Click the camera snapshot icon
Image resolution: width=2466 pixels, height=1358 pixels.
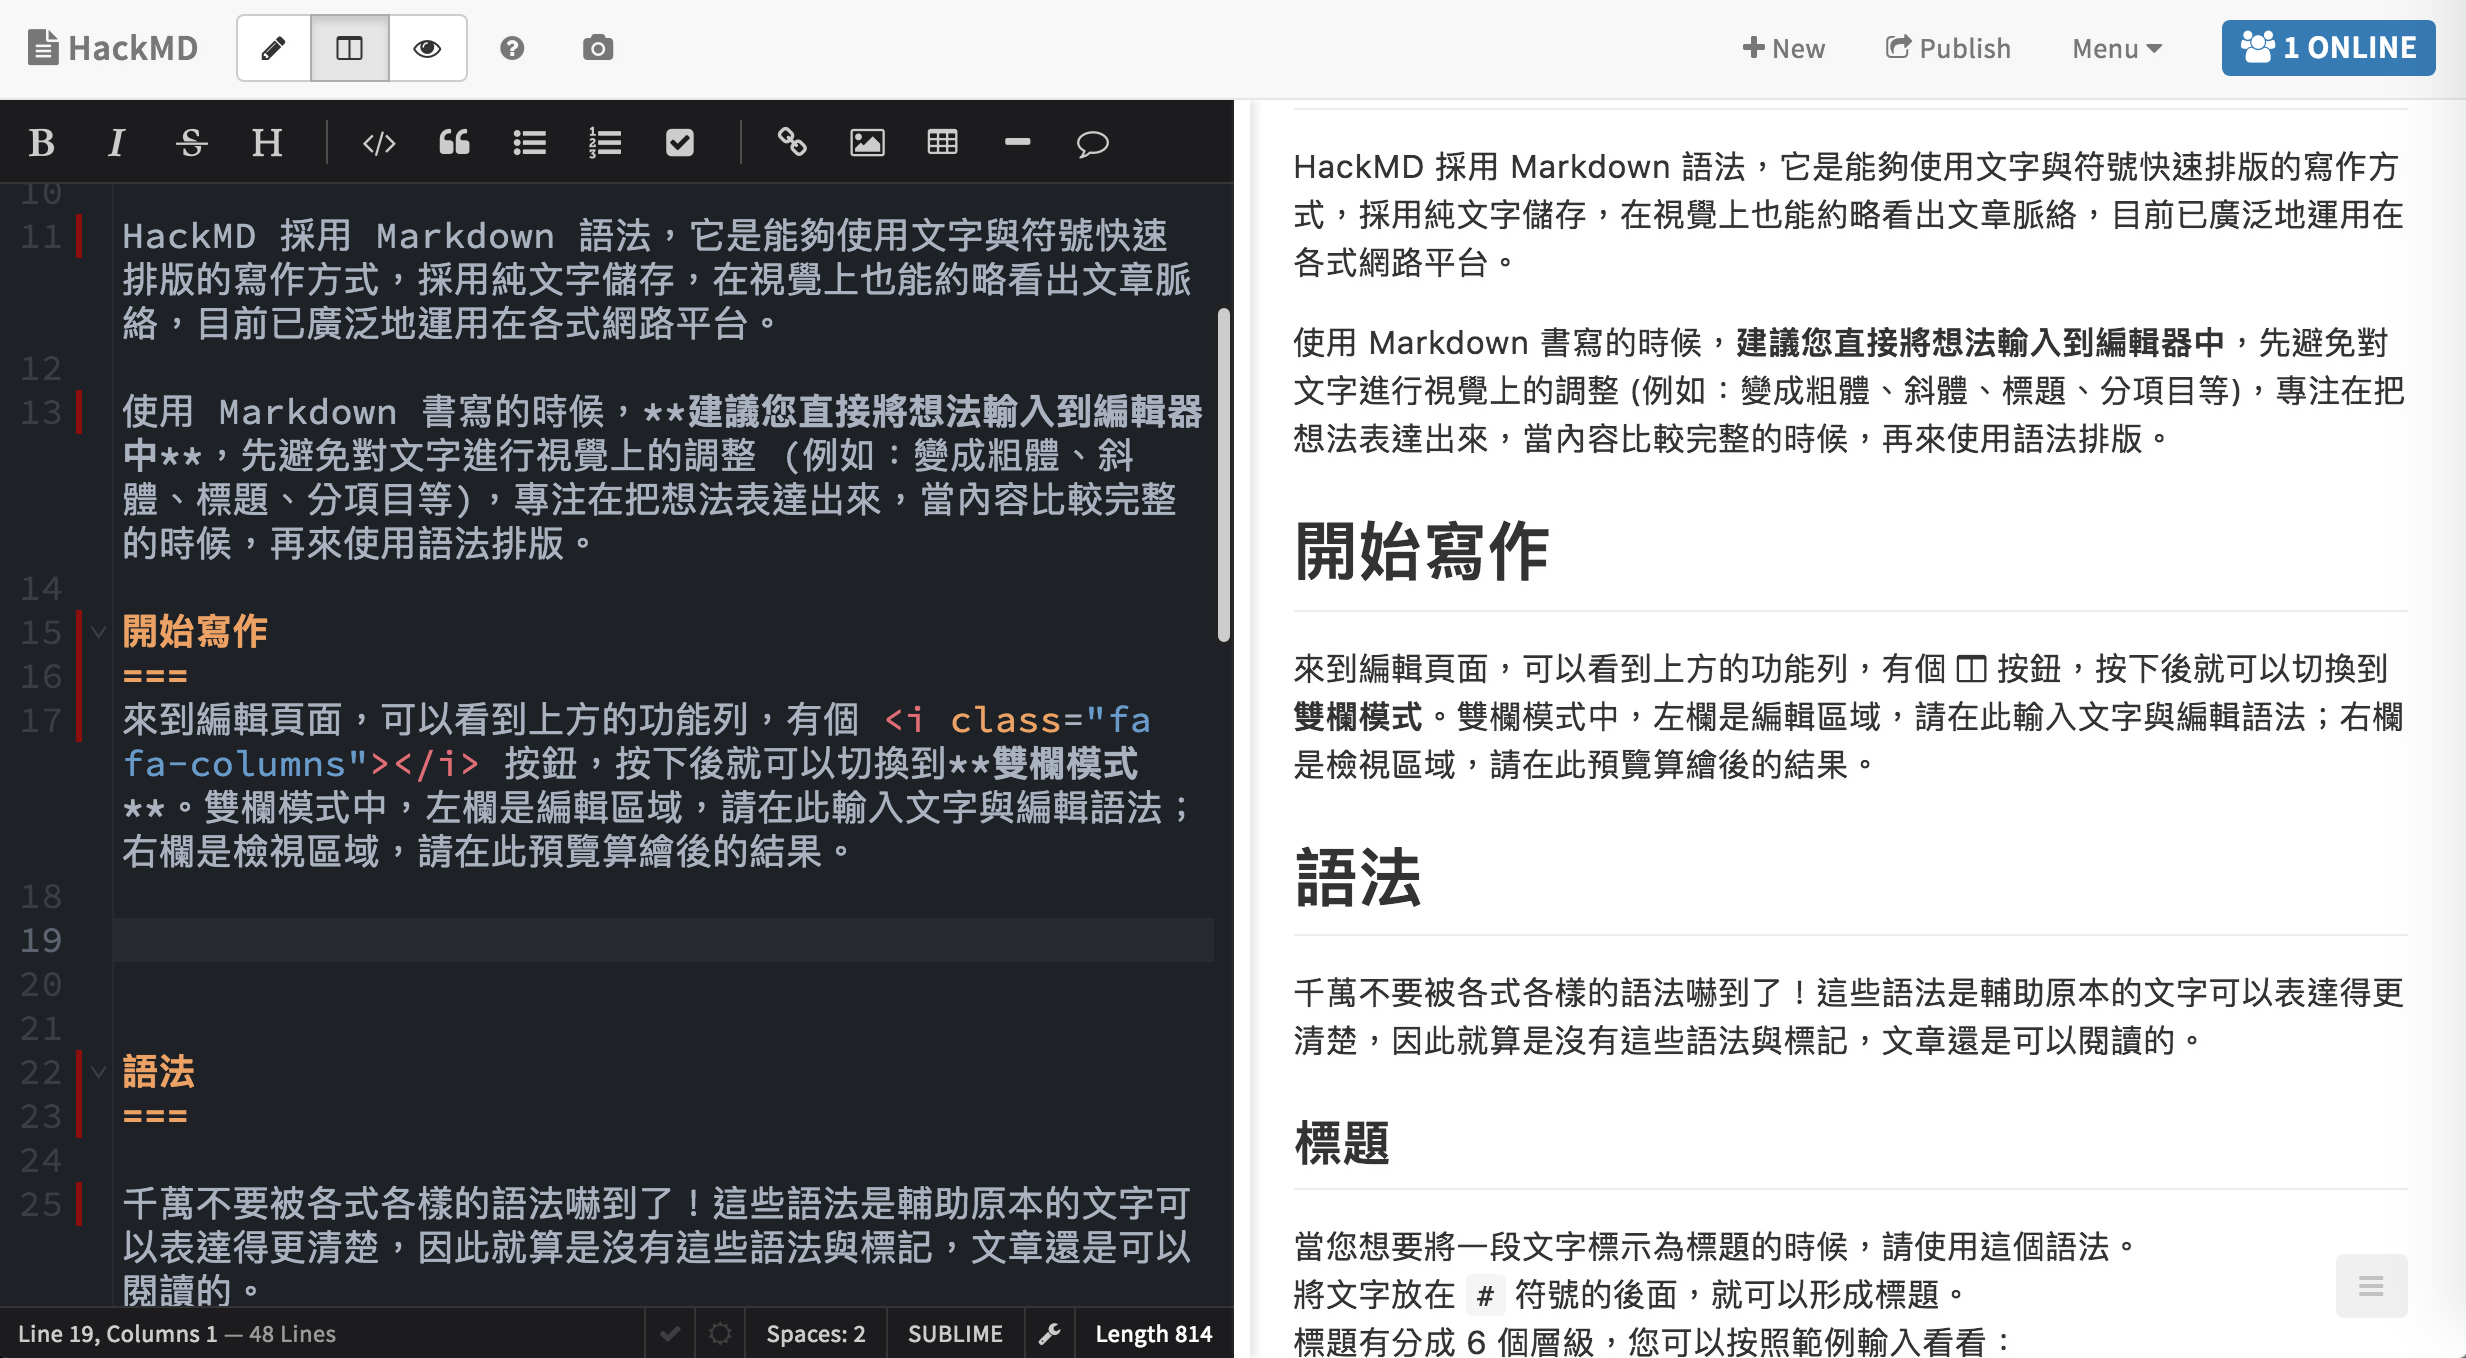(598, 48)
